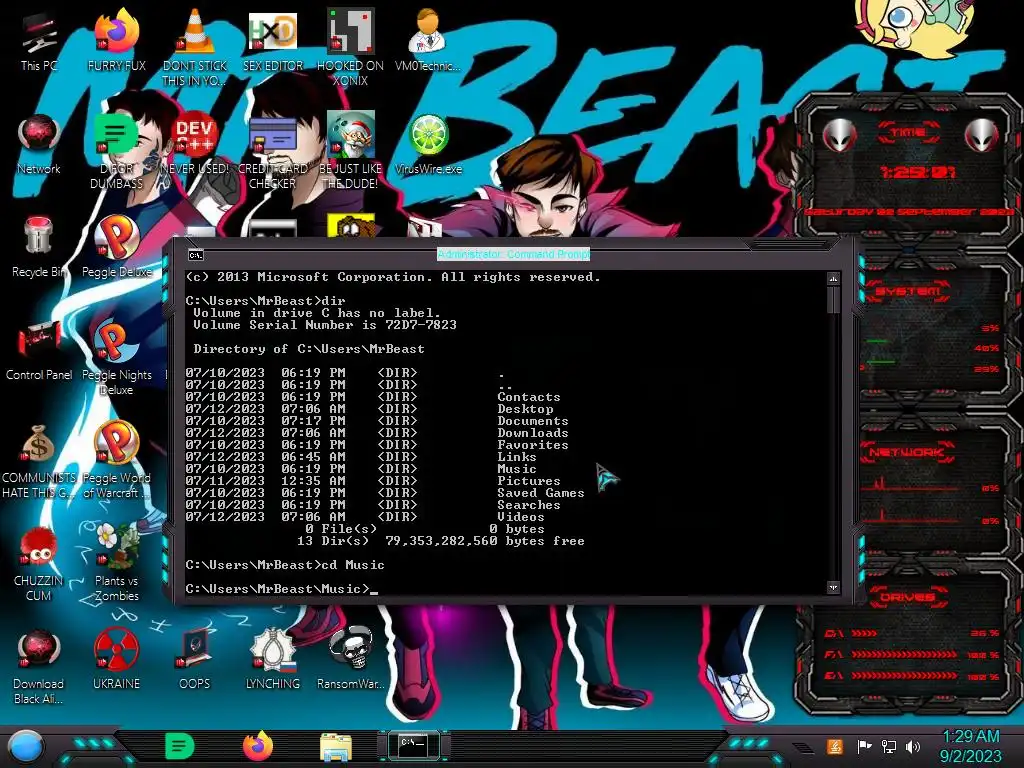Click the C:\ drive usage bar
The height and width of the screenshot is (768, 1024).
(x=911, y=633)
